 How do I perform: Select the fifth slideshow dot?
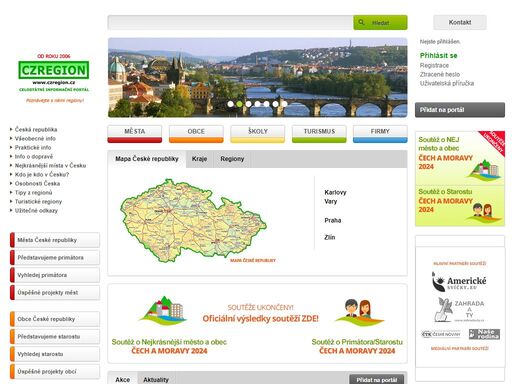pyautogui.click(x=266, y=104)
